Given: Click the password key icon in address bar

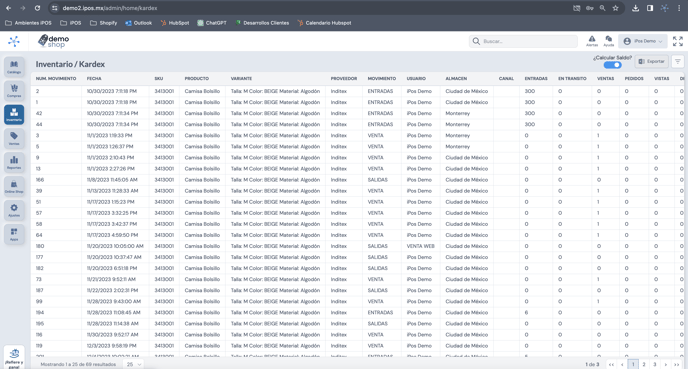Looking at the screenshot, I should click(589, 8).
